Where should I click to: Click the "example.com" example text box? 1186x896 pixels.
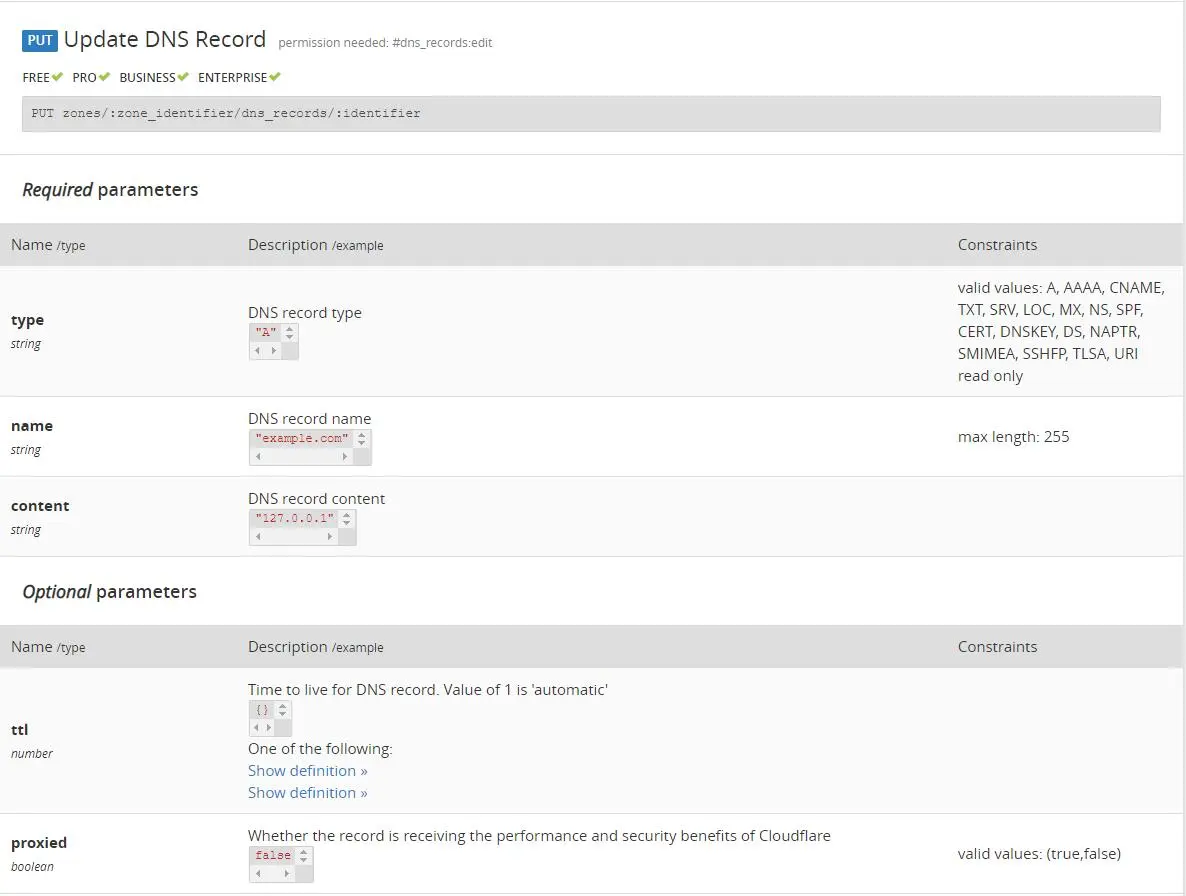pyautogui.click(x=302, y=439)
